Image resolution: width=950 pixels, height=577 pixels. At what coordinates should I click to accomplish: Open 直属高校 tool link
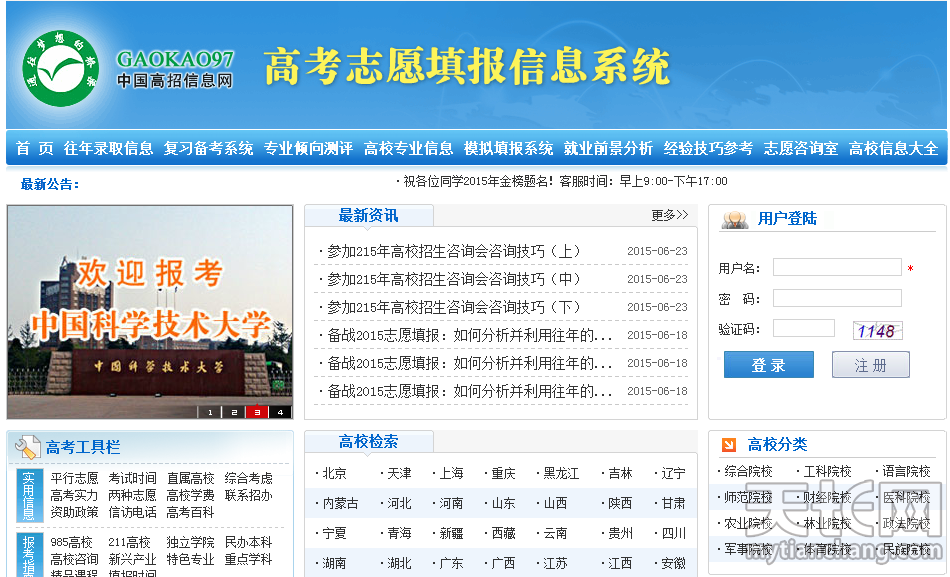(191, 478)
